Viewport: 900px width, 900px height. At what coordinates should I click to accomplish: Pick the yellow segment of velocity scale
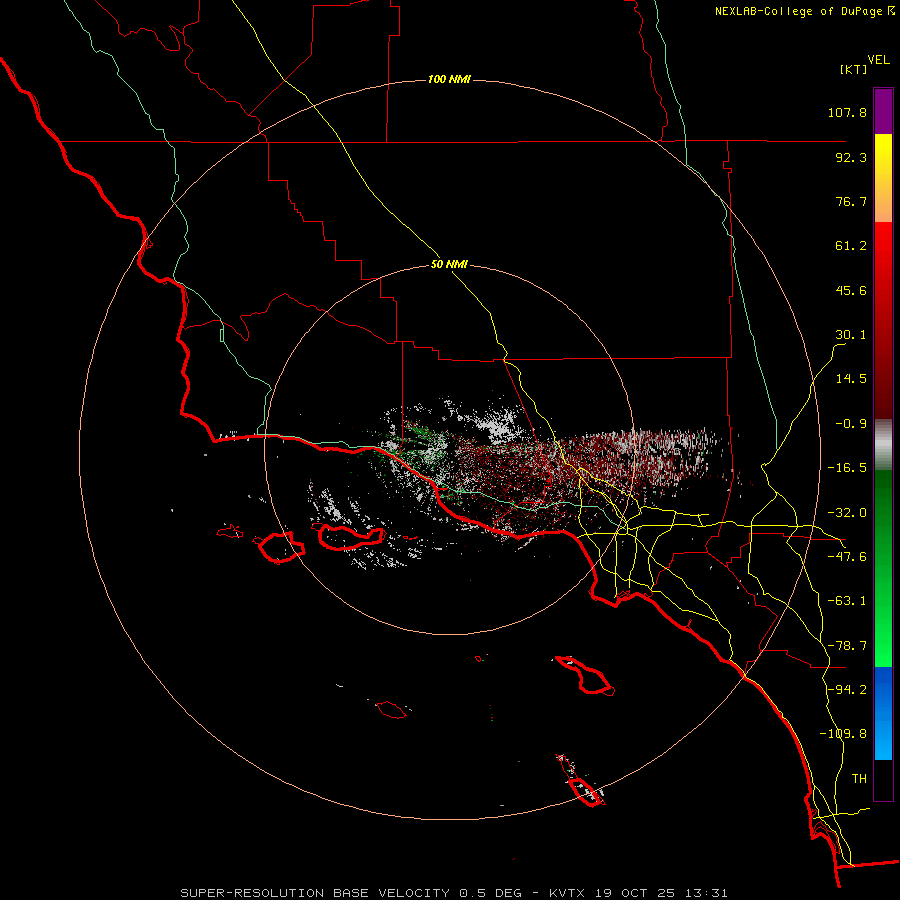883,178
